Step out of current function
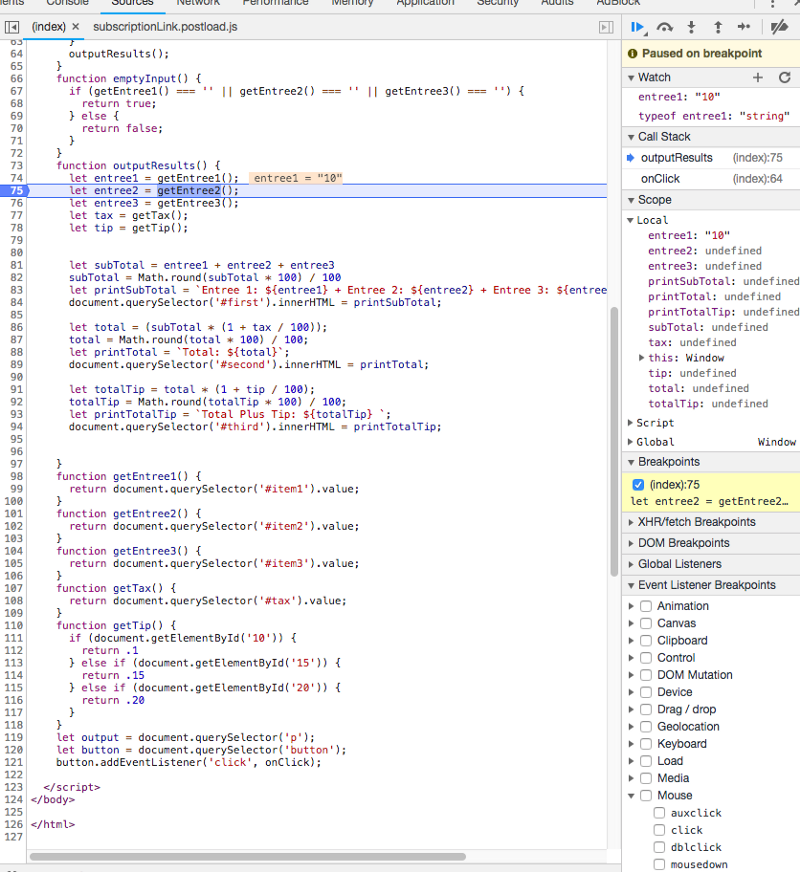The height and width of the screenshot is (872, 800). [717, 27]
